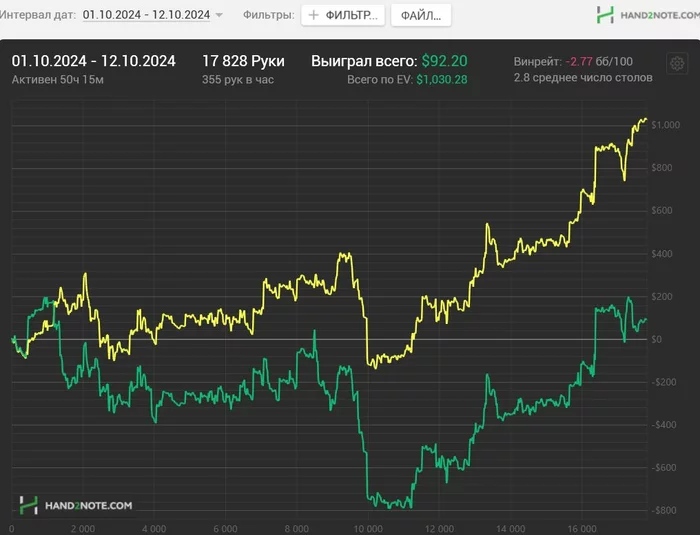Click the plus icon on ФИЛЬТР button
The image size is (700, 535).
[313, 15]
